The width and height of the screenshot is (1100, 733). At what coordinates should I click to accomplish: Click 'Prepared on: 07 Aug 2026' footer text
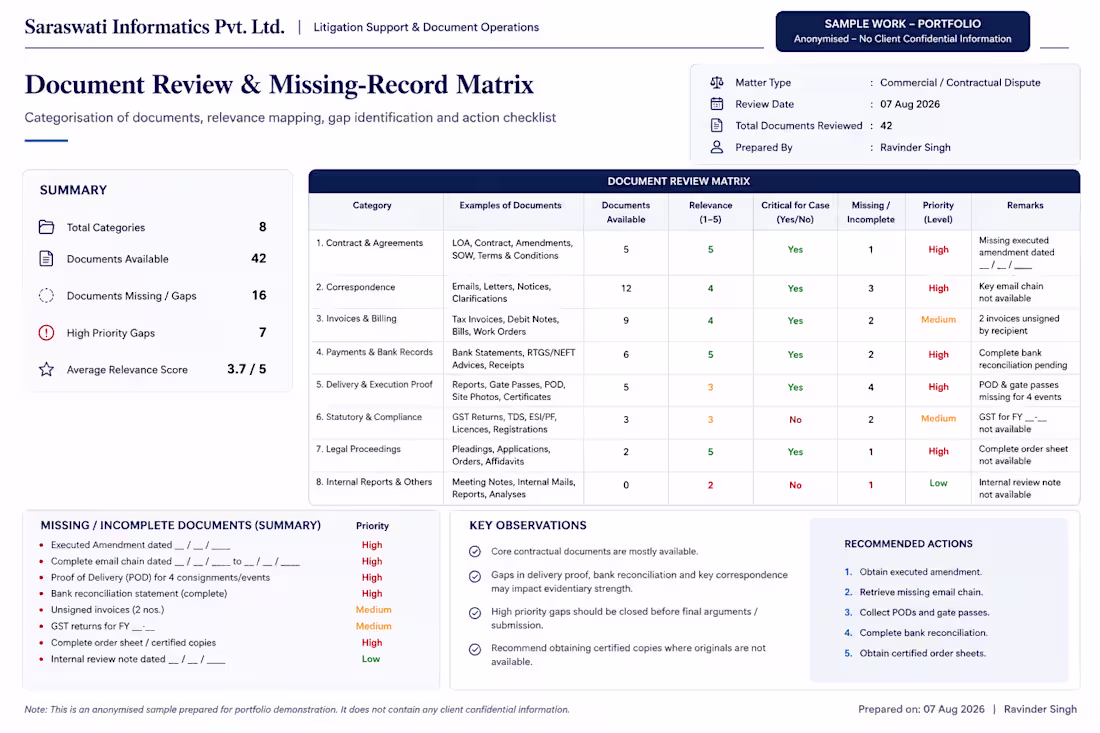coord(921,709)
